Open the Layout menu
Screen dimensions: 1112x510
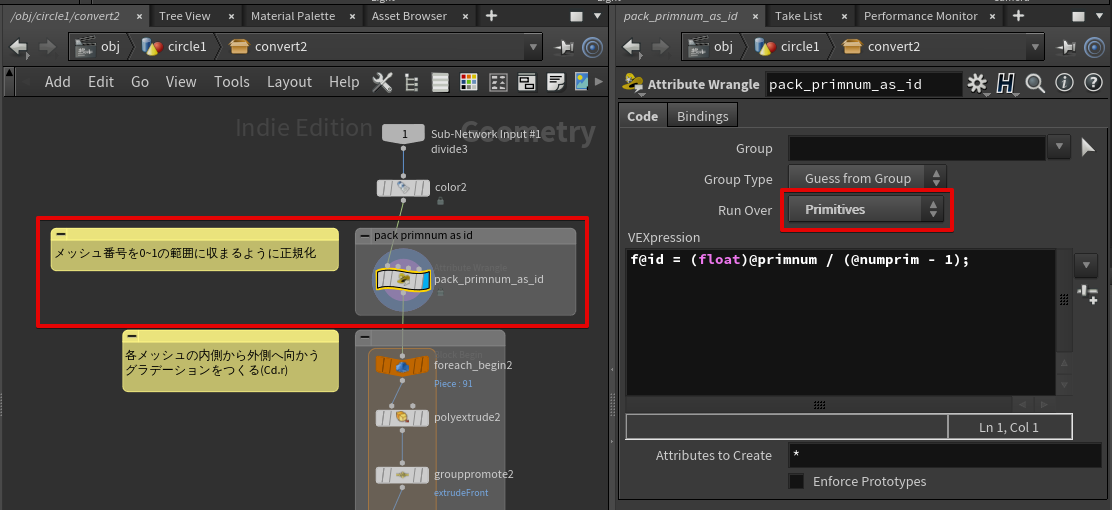[x=289, y=82]
